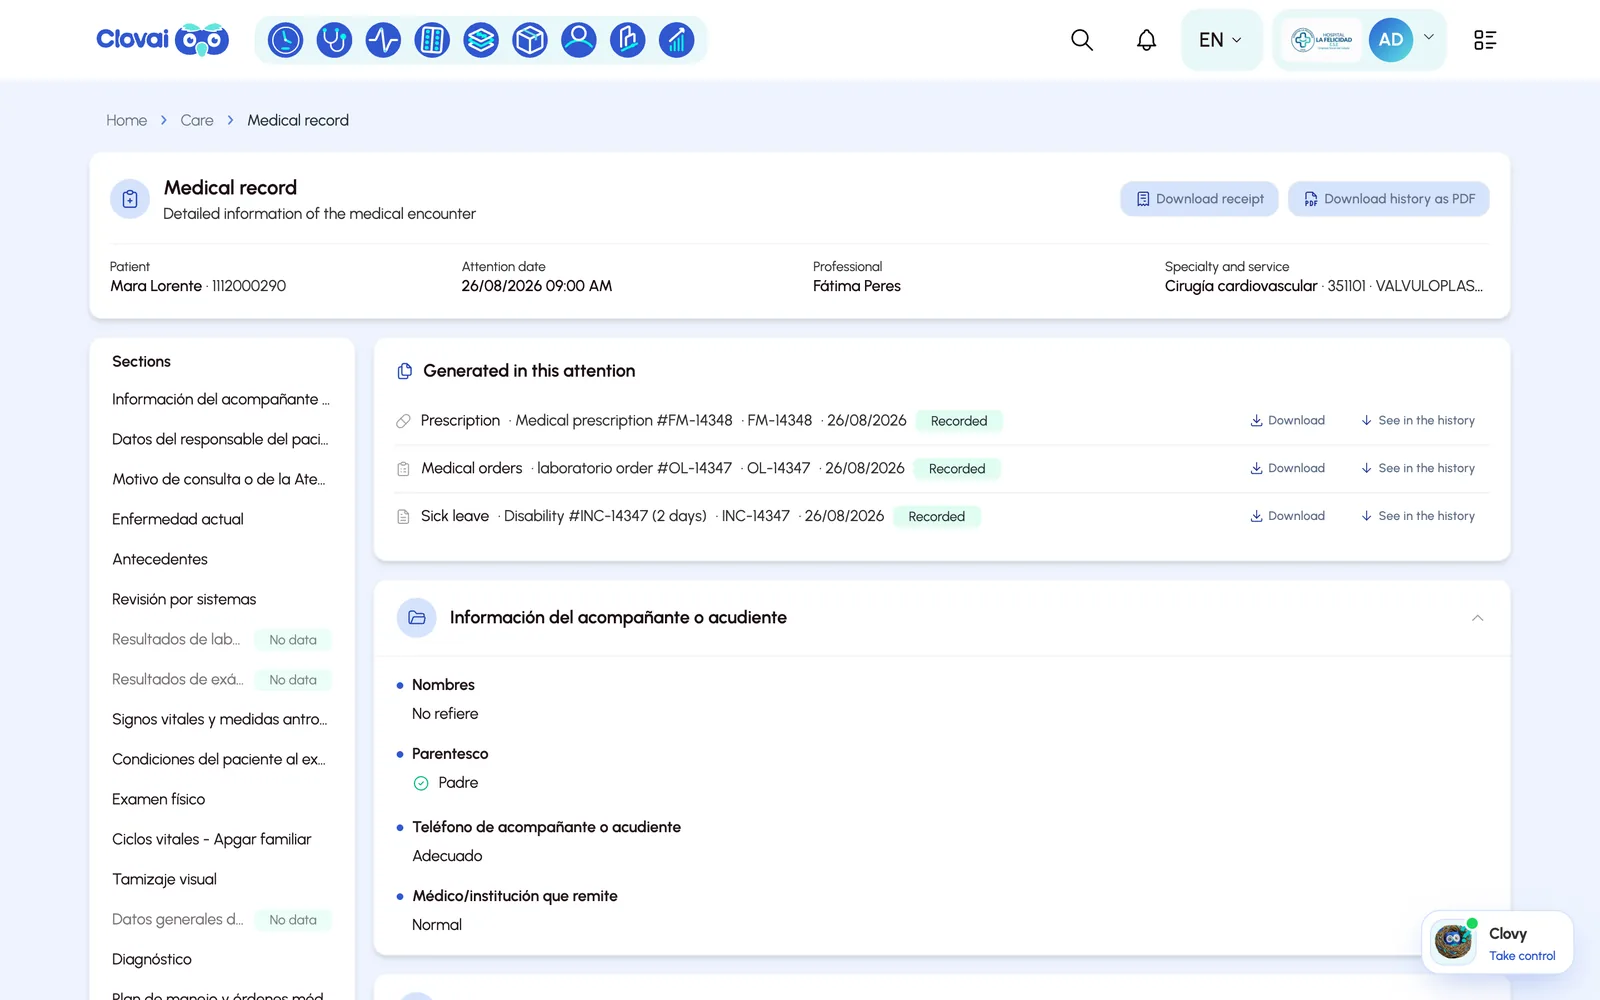The image size is (1600, 1000).
Task: Click the medical record clipboard icon
Action: pyautogui.click(x=130, y=199)
